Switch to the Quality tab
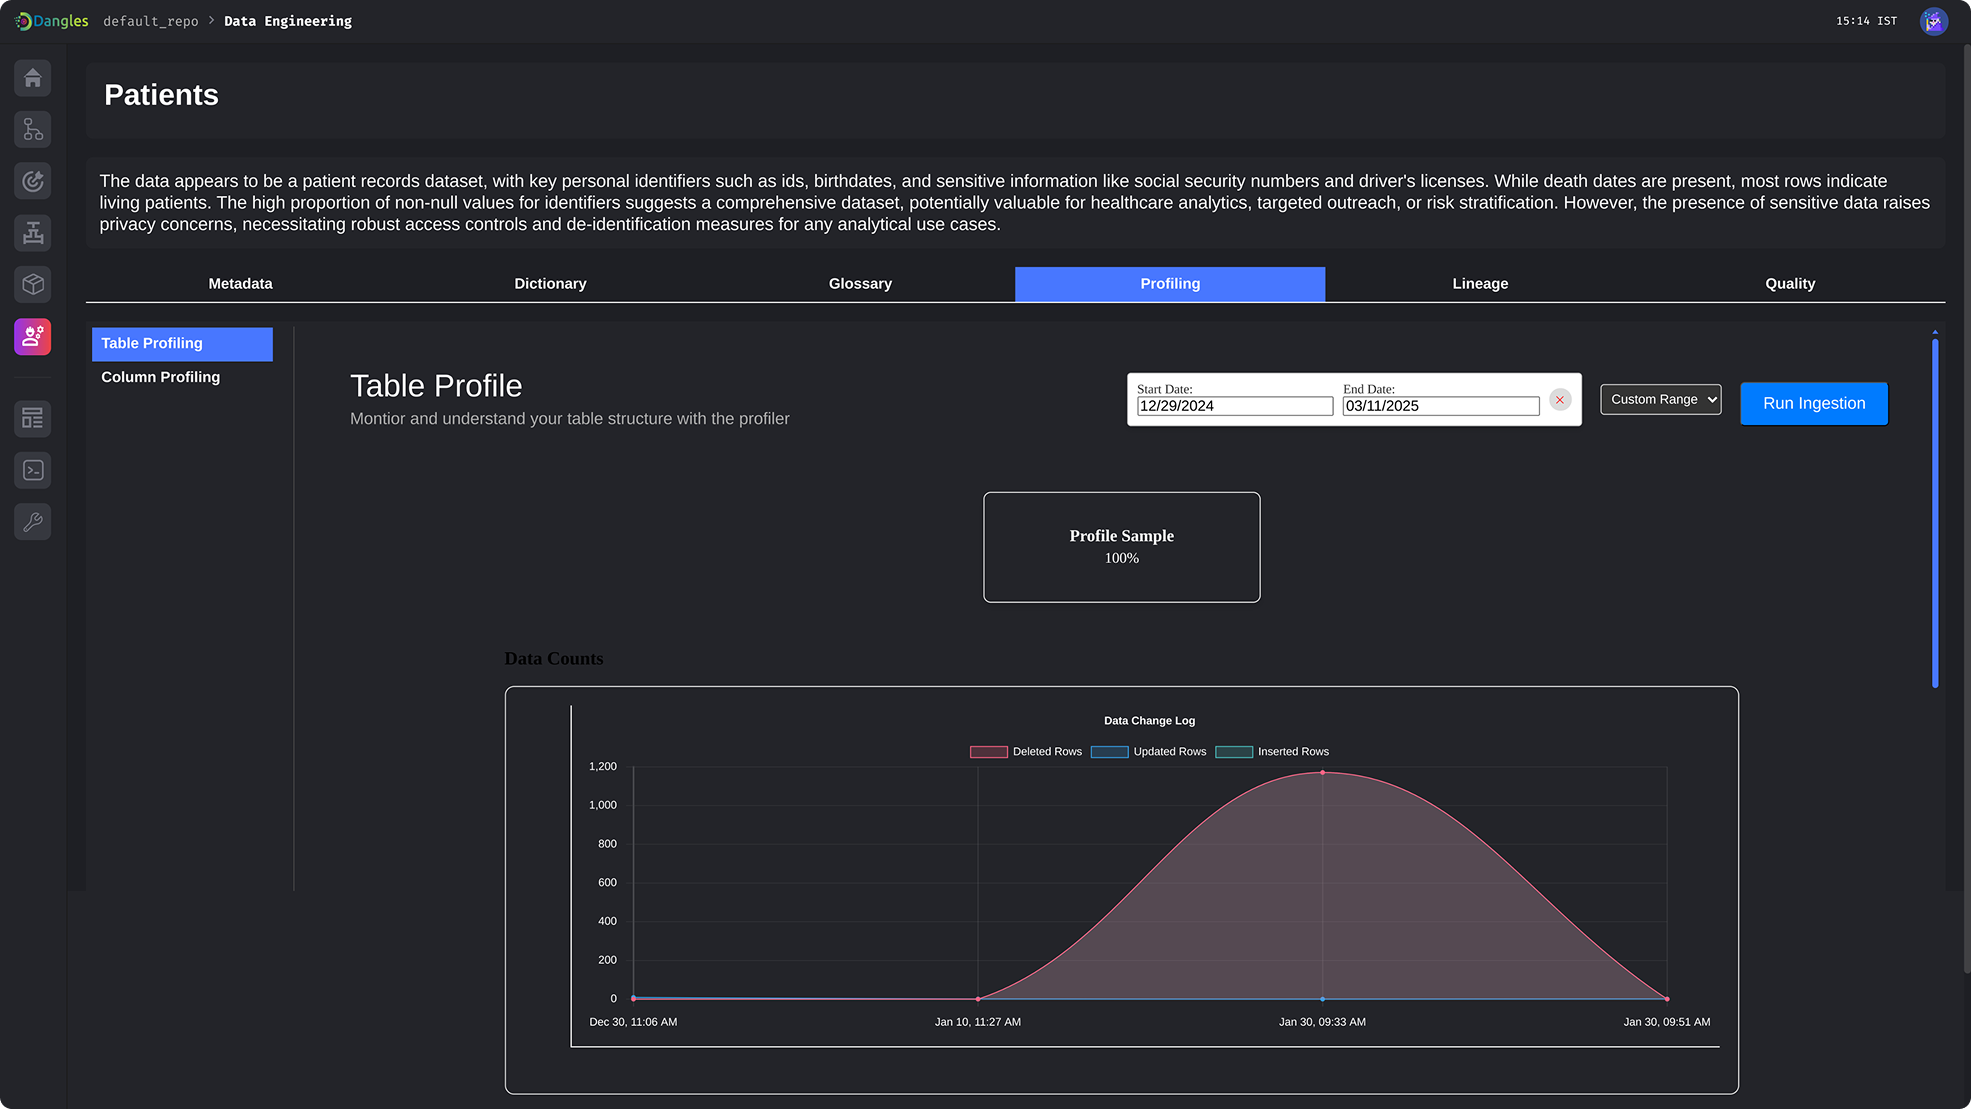 (x=1790, y=284)
